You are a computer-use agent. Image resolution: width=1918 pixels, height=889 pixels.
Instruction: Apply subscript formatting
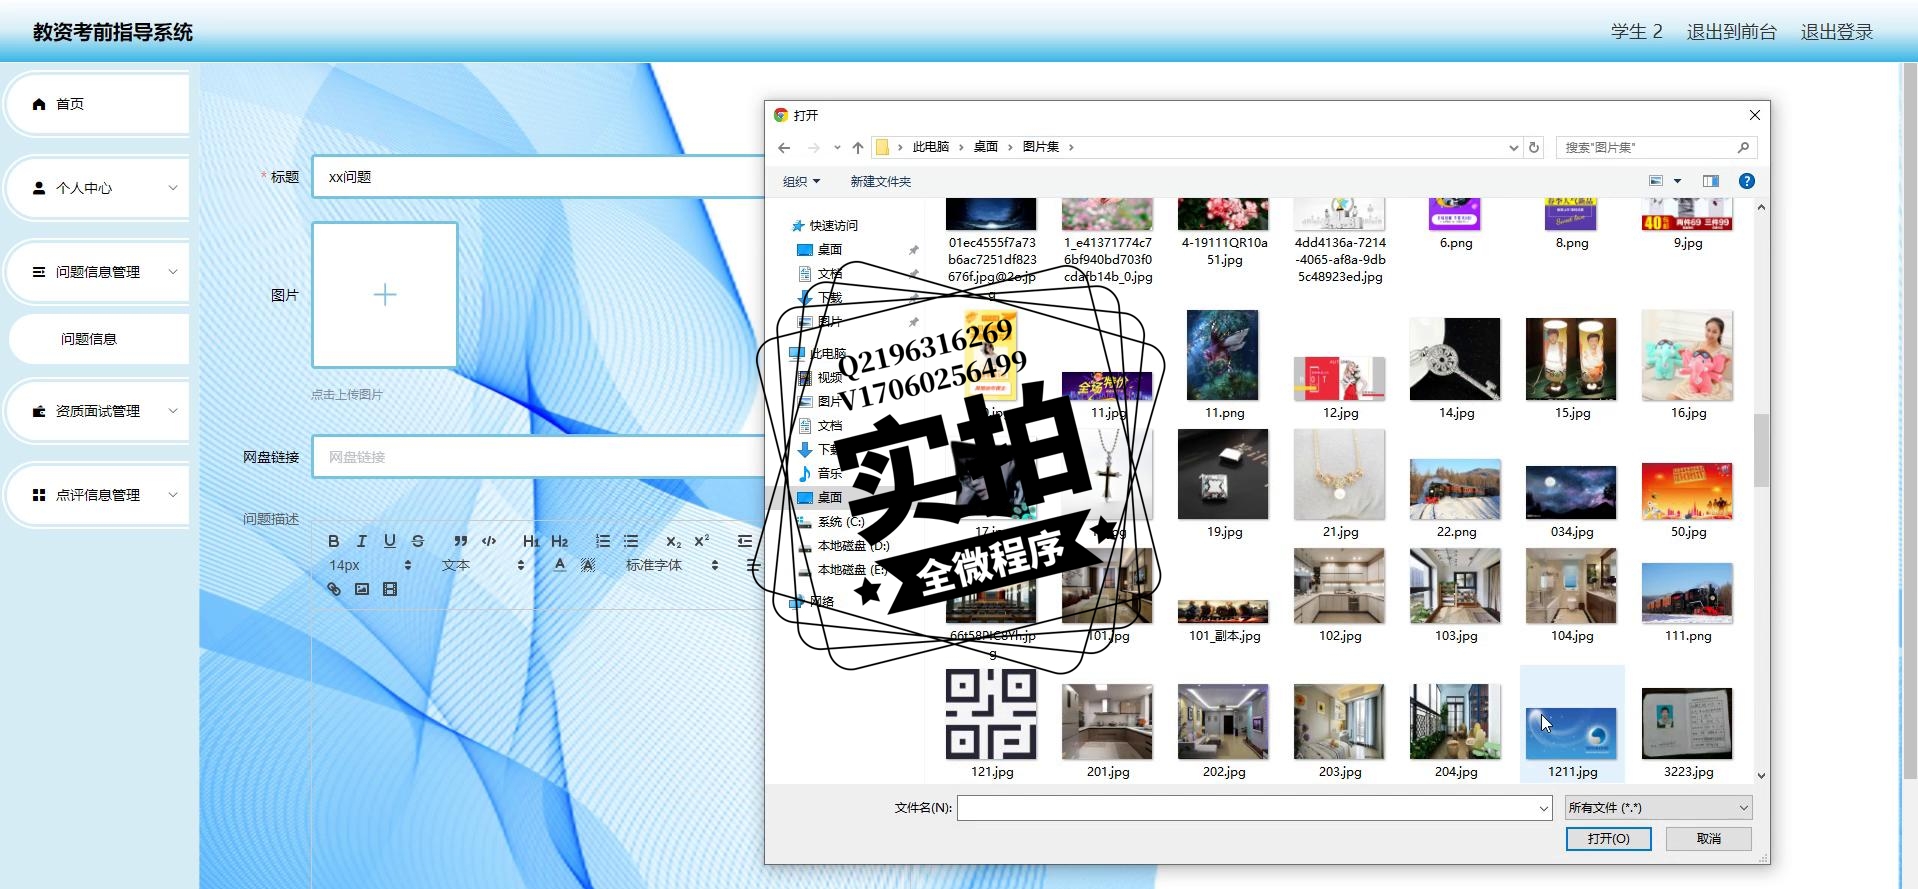(x=674, y=541)
